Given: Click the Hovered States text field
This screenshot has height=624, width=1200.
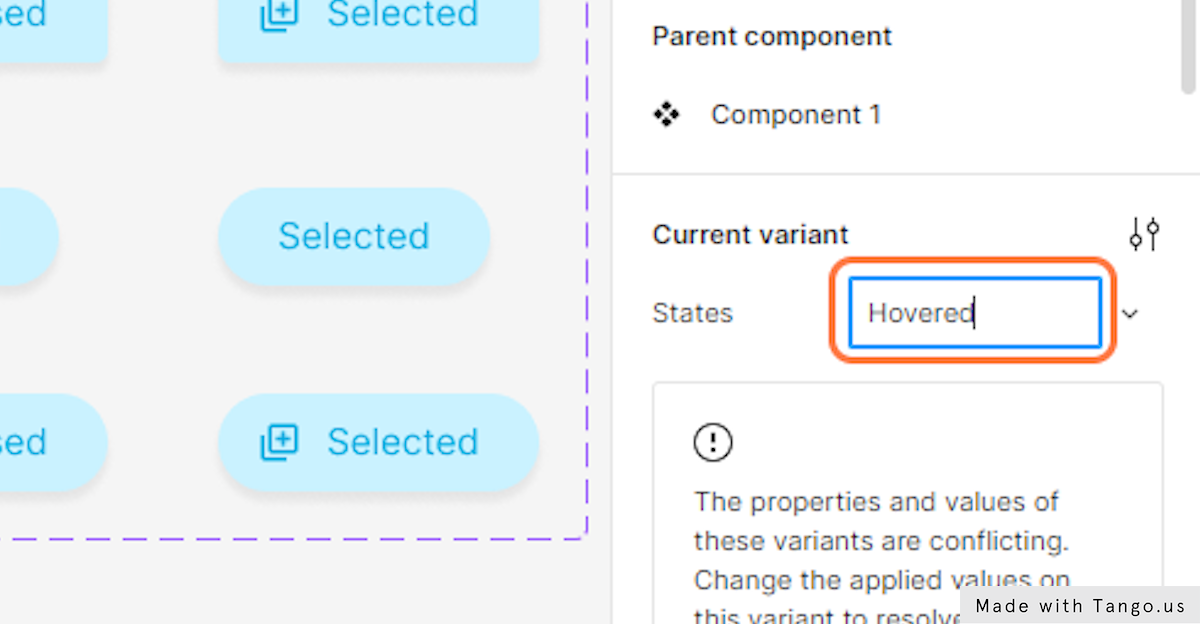Looking at the screenshot, I should [x=975, y=313].
